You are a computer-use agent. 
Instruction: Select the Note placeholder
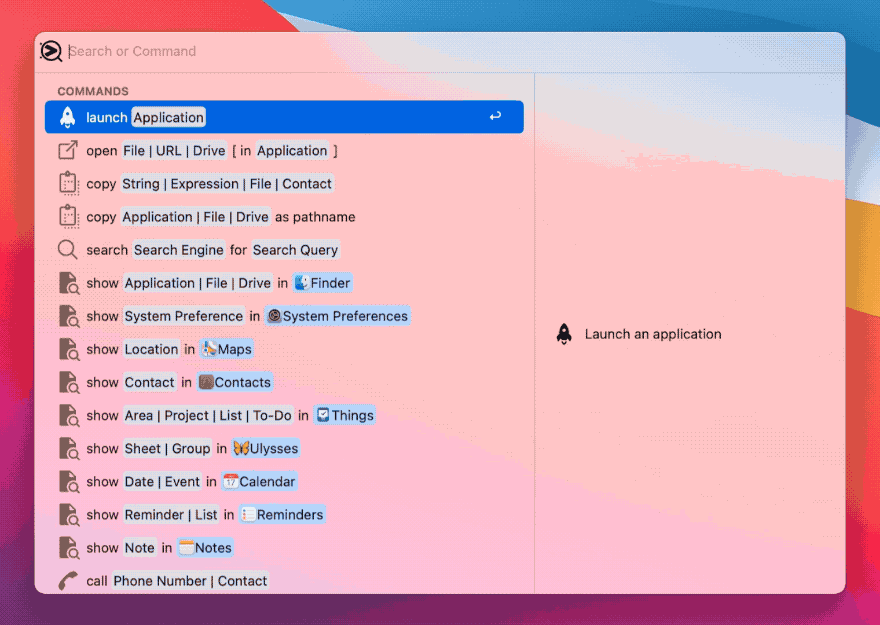coord(140,548)
